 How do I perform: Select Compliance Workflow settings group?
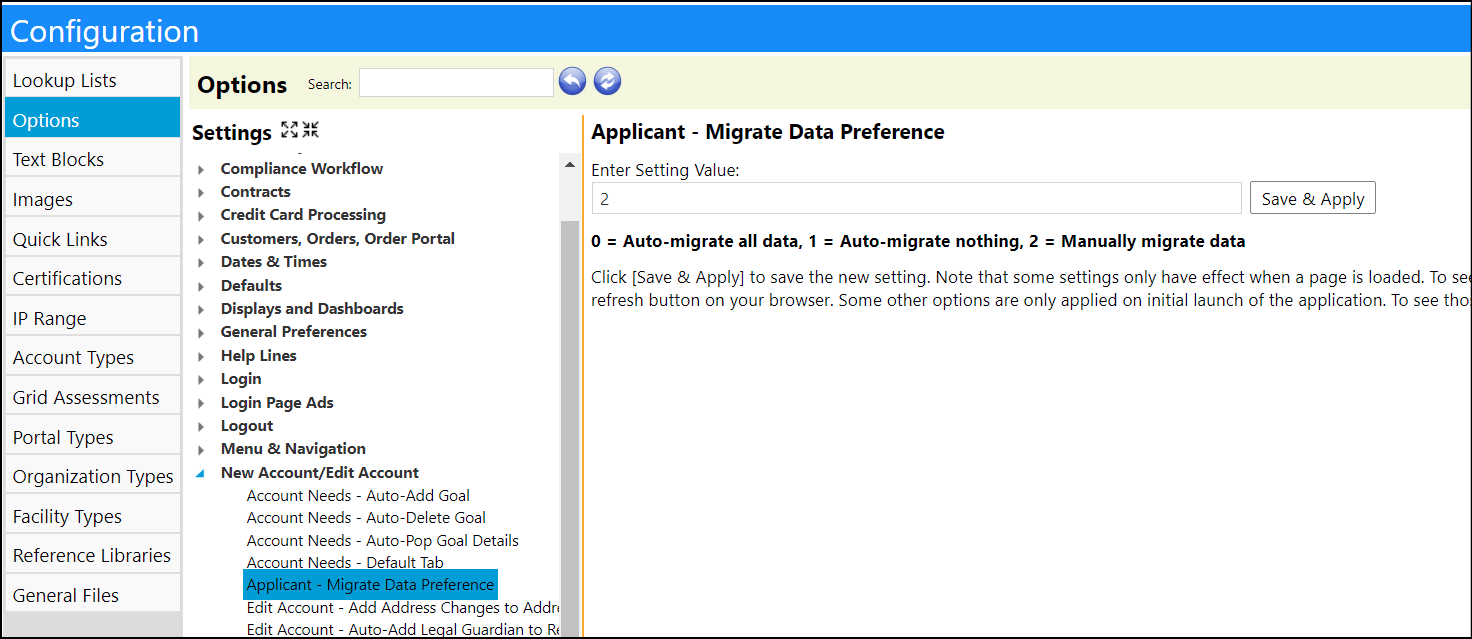[x=302, y=168]
